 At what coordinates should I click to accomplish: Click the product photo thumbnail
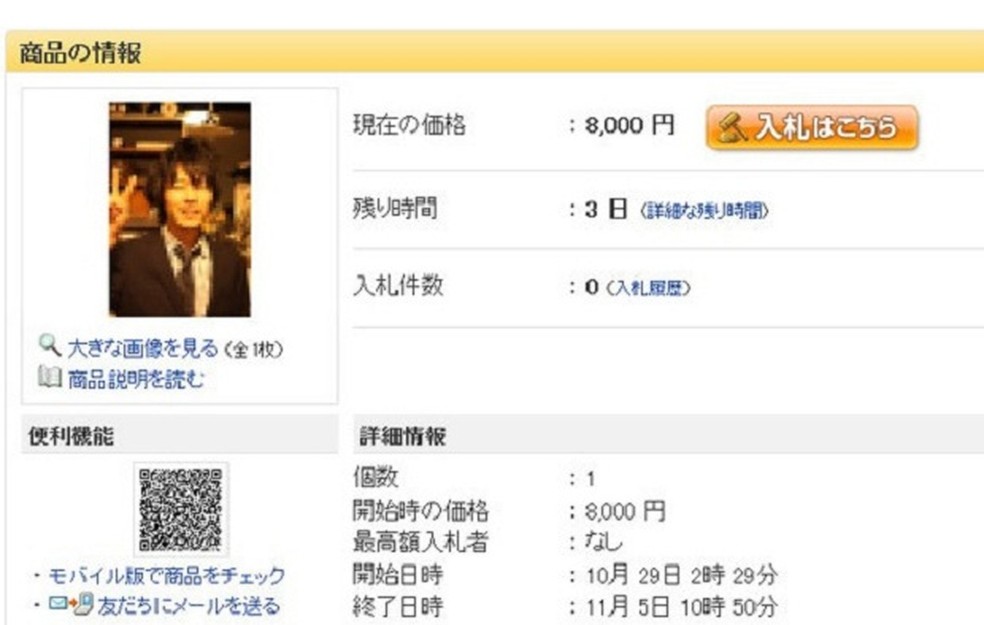point(180,210)
